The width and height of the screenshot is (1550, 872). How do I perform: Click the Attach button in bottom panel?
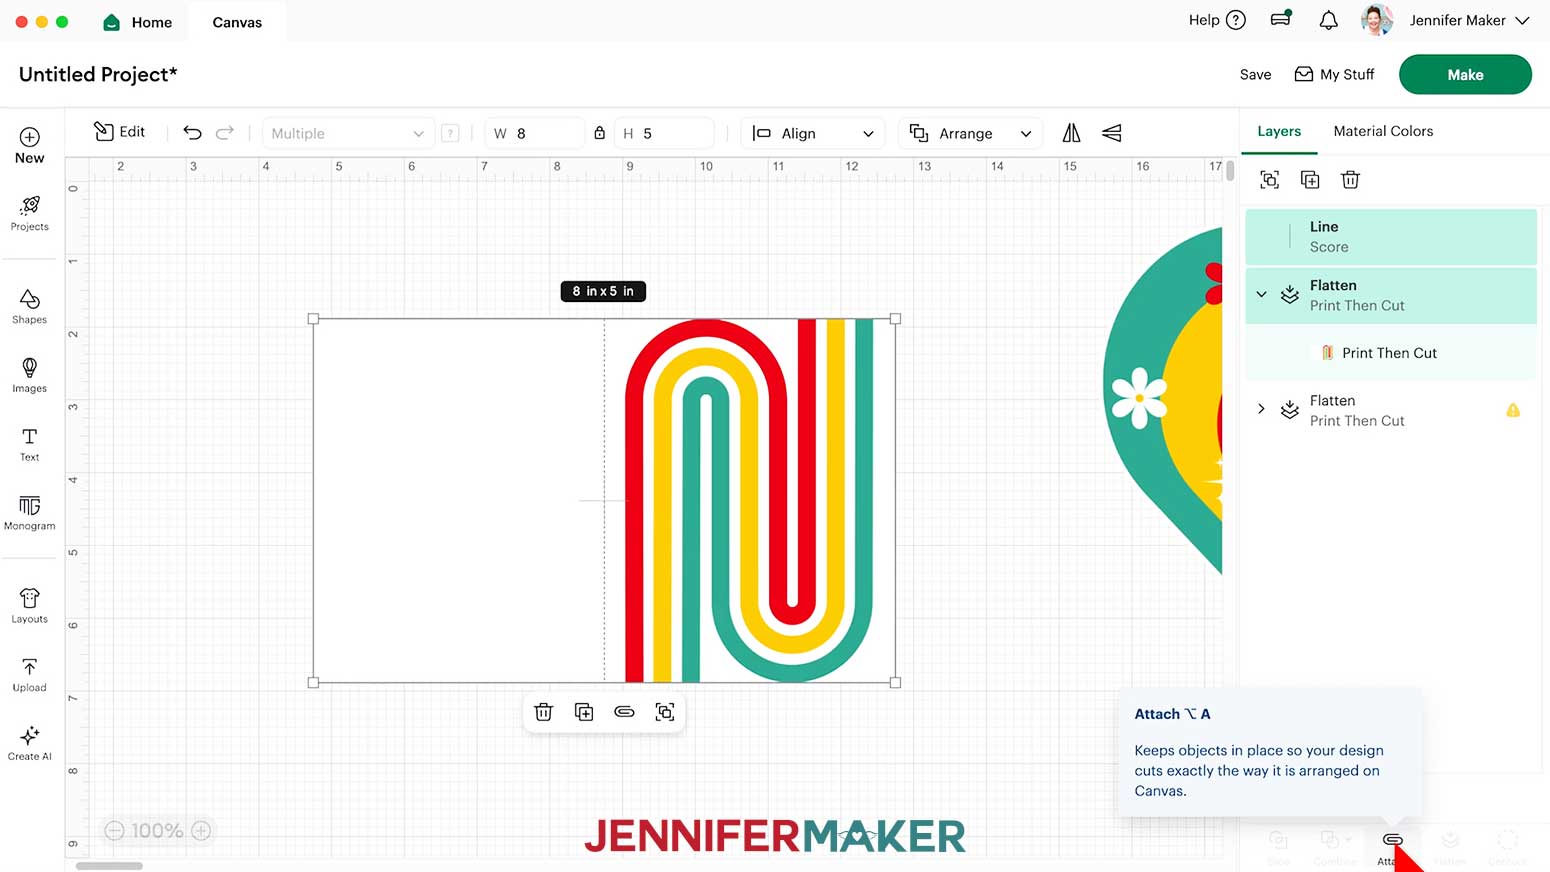[1392, 846]
